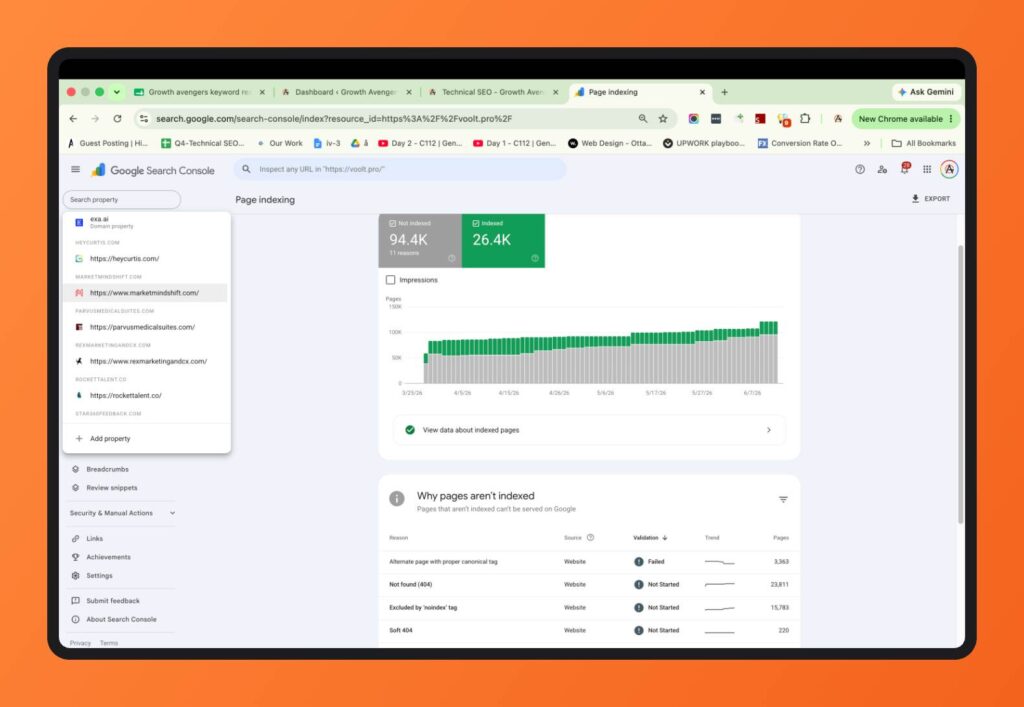The width and height of the screenshot is (1024, 707).
Task: Open View data about indexed pages arrow
Action: coord(769,430)
